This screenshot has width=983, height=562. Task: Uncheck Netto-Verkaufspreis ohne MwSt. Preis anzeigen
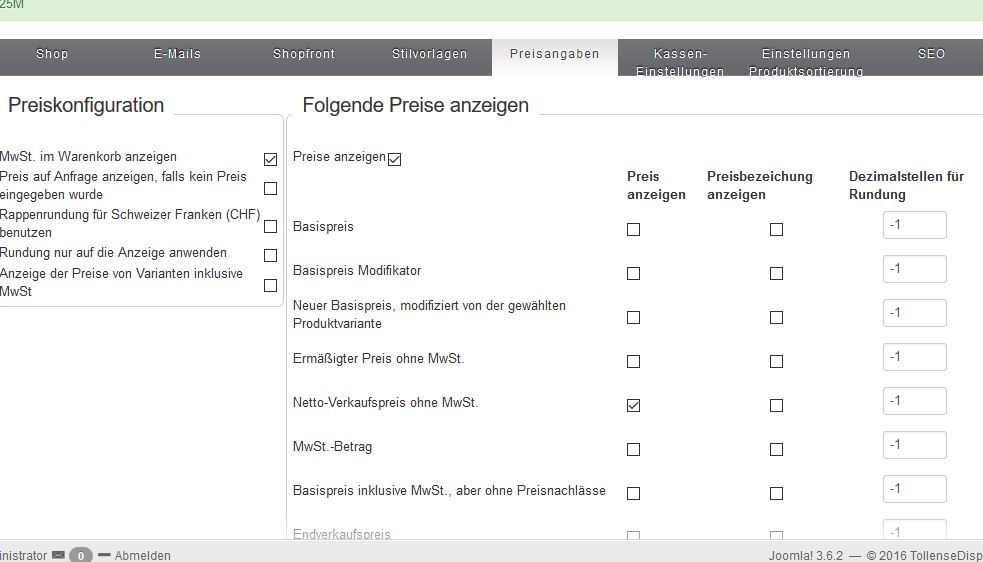[633, 405]
